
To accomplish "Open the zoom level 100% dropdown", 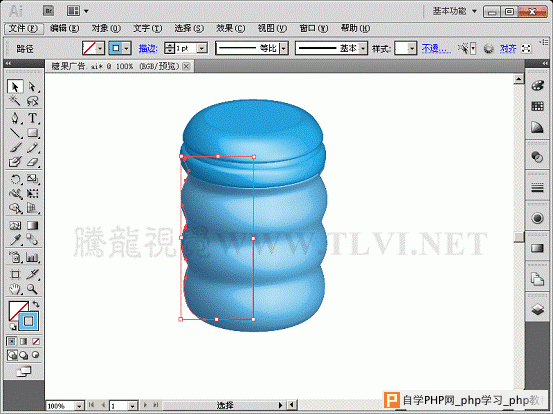I will point(80,406).
